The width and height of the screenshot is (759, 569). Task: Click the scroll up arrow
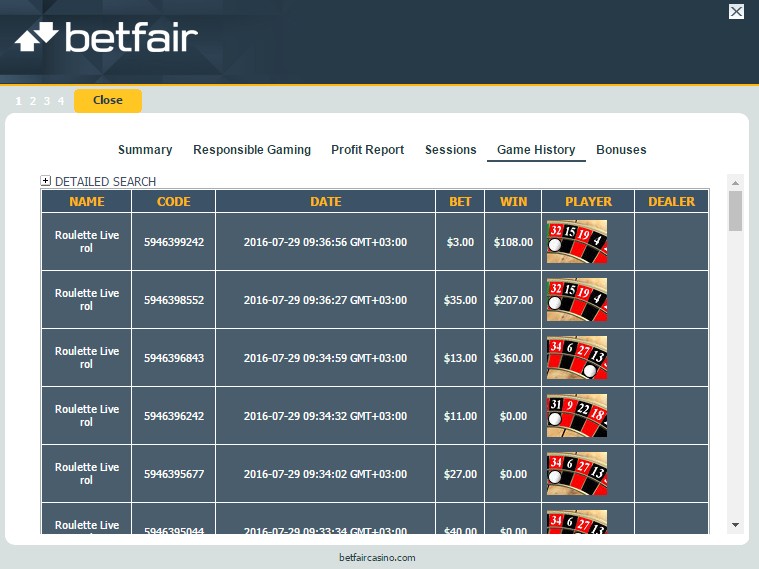736,183
